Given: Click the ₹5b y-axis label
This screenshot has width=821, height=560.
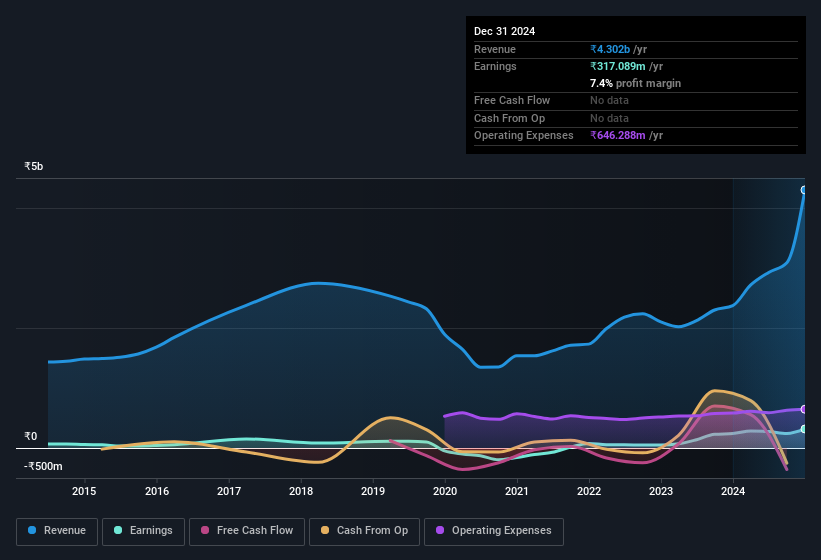Looking at the screenshot, I should point(34,166).
